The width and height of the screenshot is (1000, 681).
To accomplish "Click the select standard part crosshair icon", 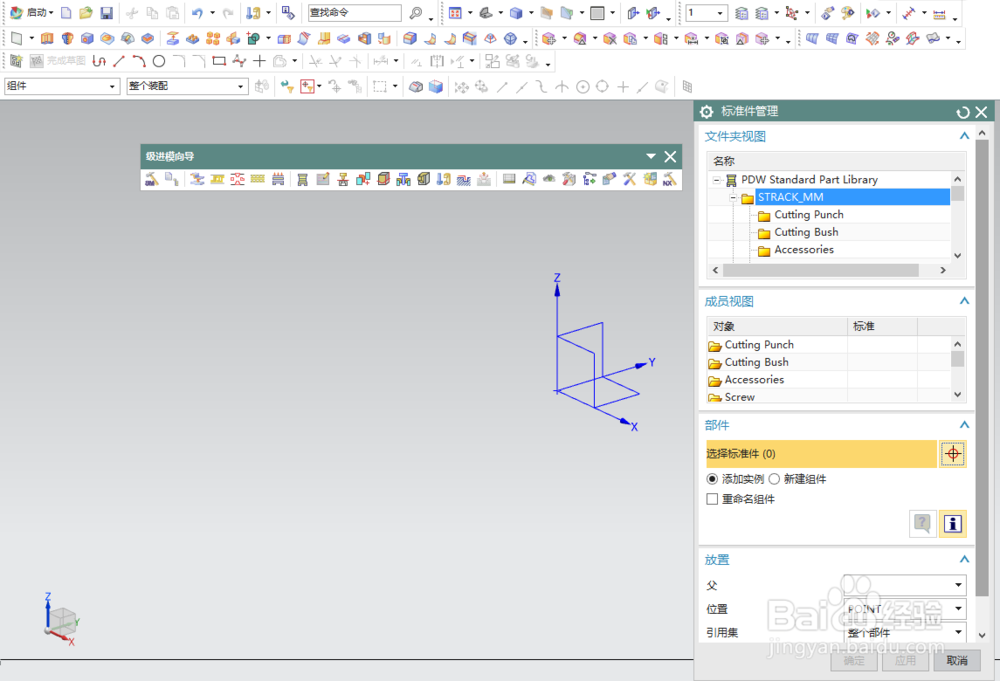I will pyautogui.click(x=953, y=454).
